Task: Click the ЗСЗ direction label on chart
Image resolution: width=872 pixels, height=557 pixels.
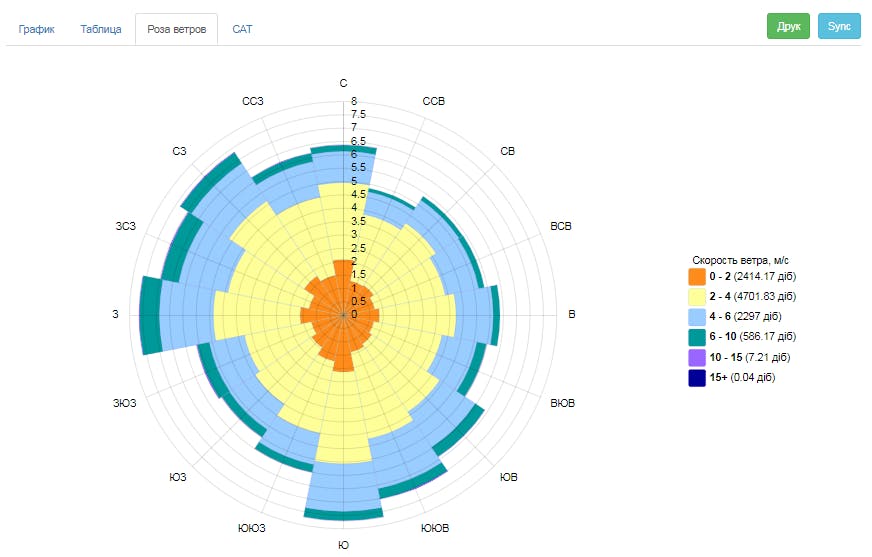Action: point(125,227)
